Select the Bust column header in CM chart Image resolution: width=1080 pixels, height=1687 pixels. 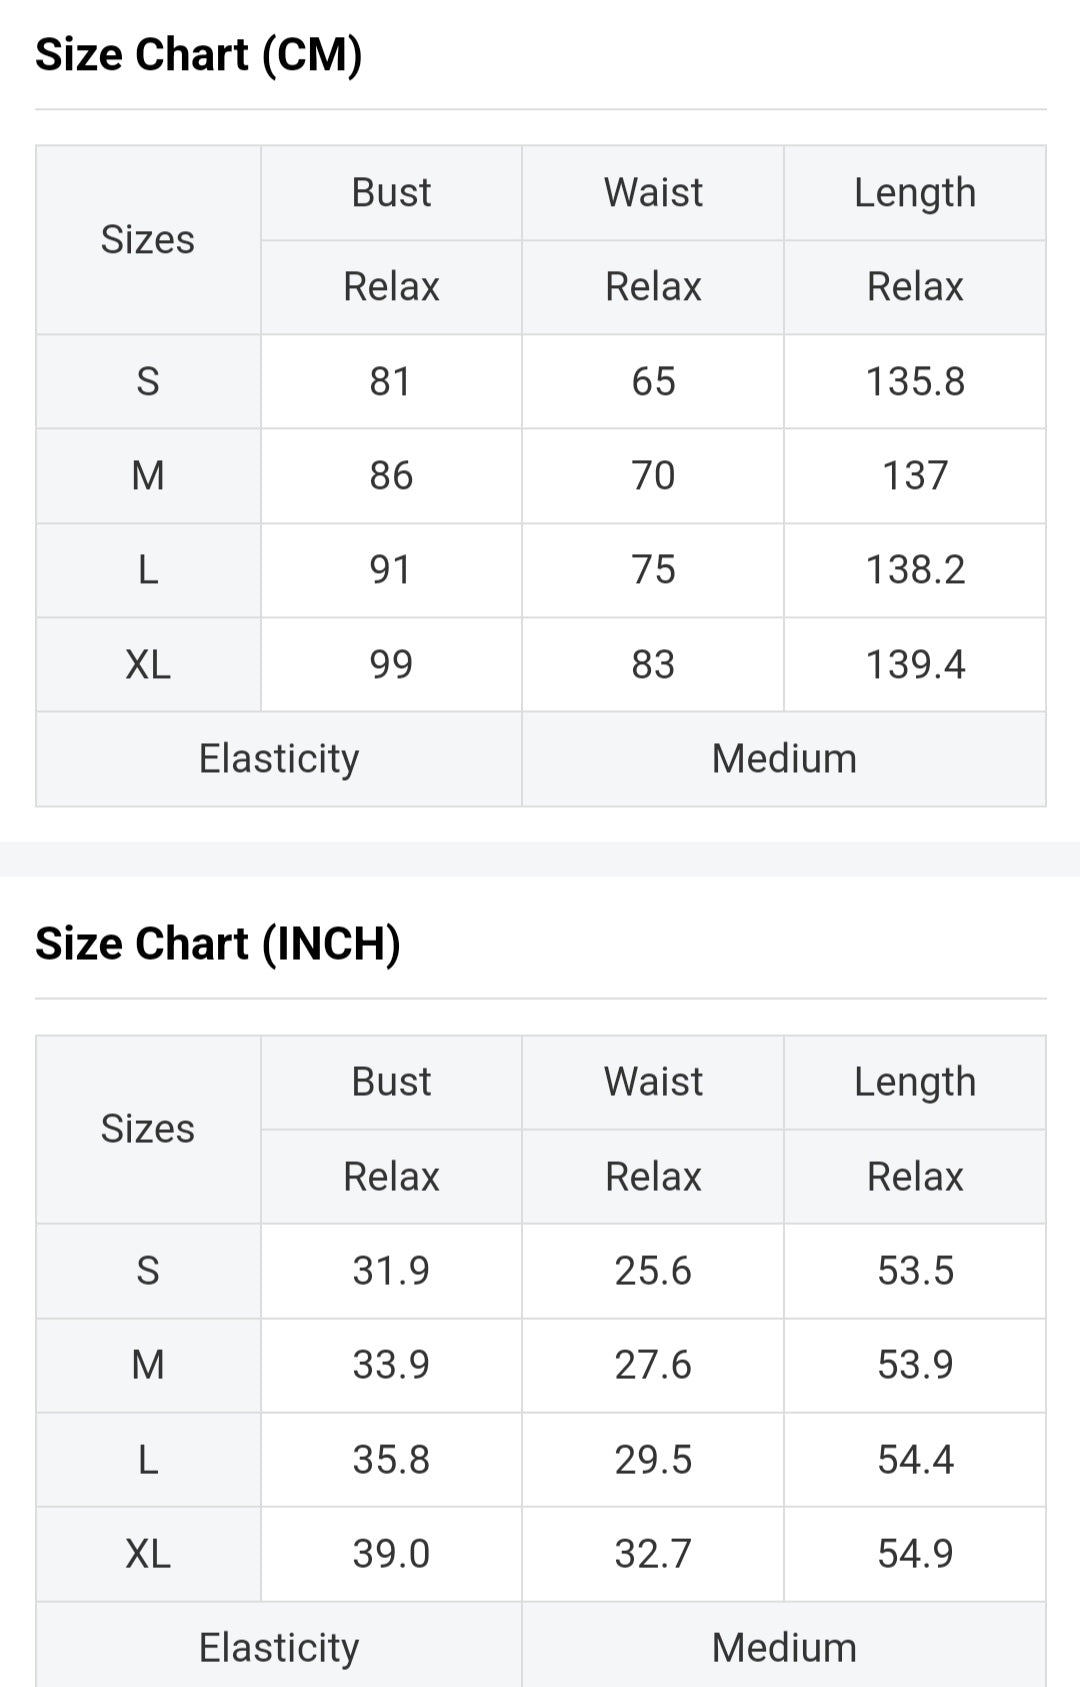[x=391, y=192]
